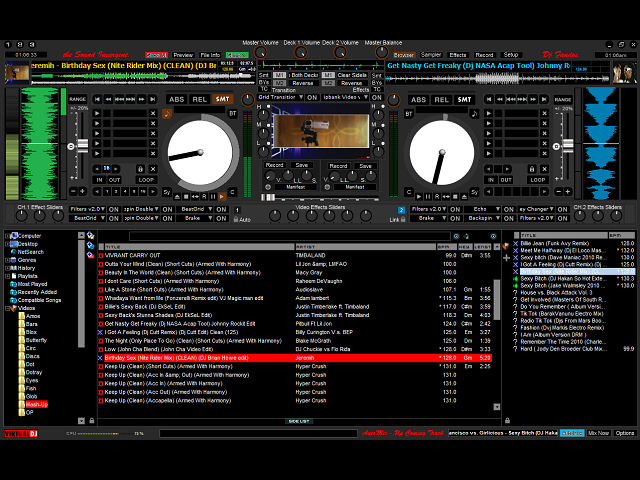Click the blue add virtual folder icon

click(x=91, y=245)
